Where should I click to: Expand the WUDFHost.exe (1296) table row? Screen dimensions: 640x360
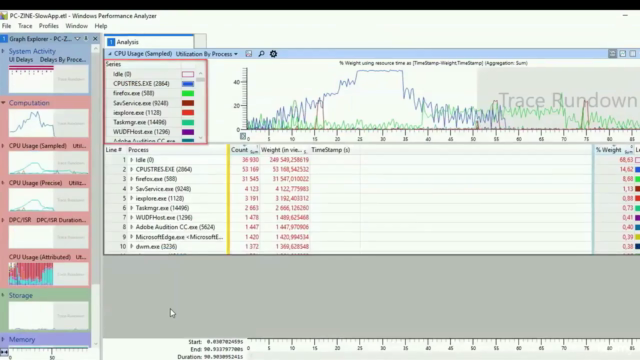tap(131, 218)
